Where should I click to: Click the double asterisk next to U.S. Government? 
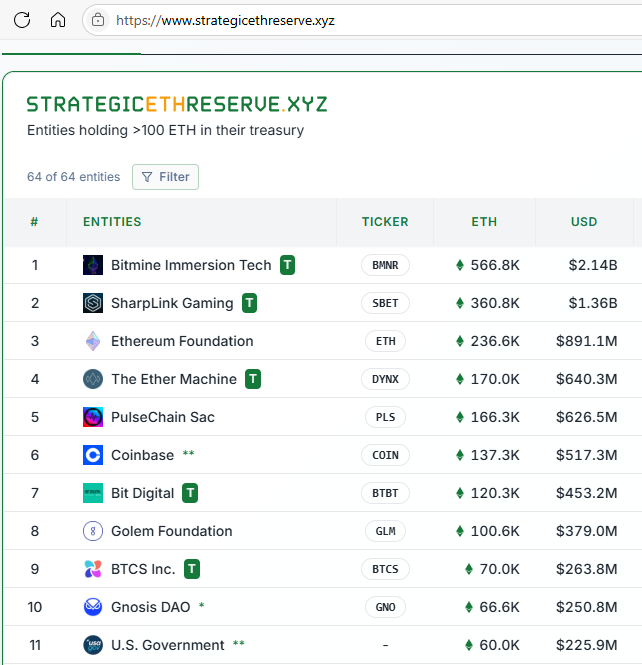tap(239, 643)
